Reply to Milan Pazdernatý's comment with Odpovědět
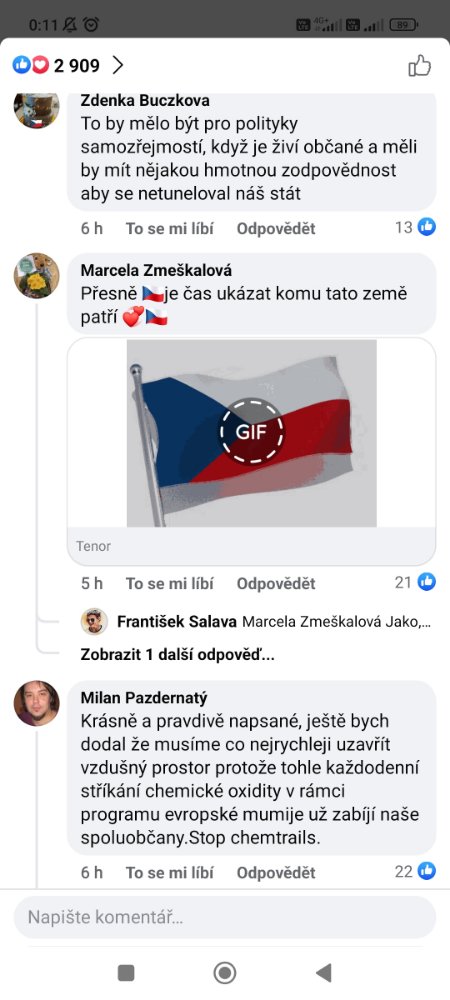Viewport: 450px width, 1000px height. pos(276,872)
